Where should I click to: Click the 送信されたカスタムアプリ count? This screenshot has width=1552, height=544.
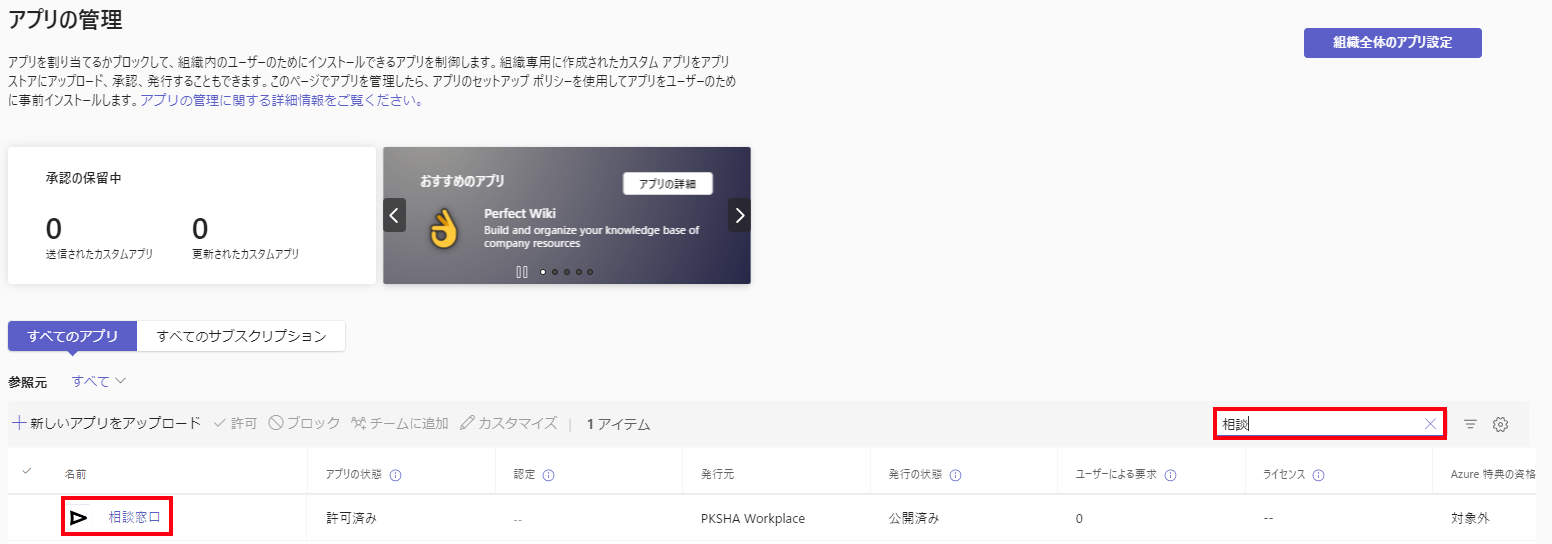point(54,229)
